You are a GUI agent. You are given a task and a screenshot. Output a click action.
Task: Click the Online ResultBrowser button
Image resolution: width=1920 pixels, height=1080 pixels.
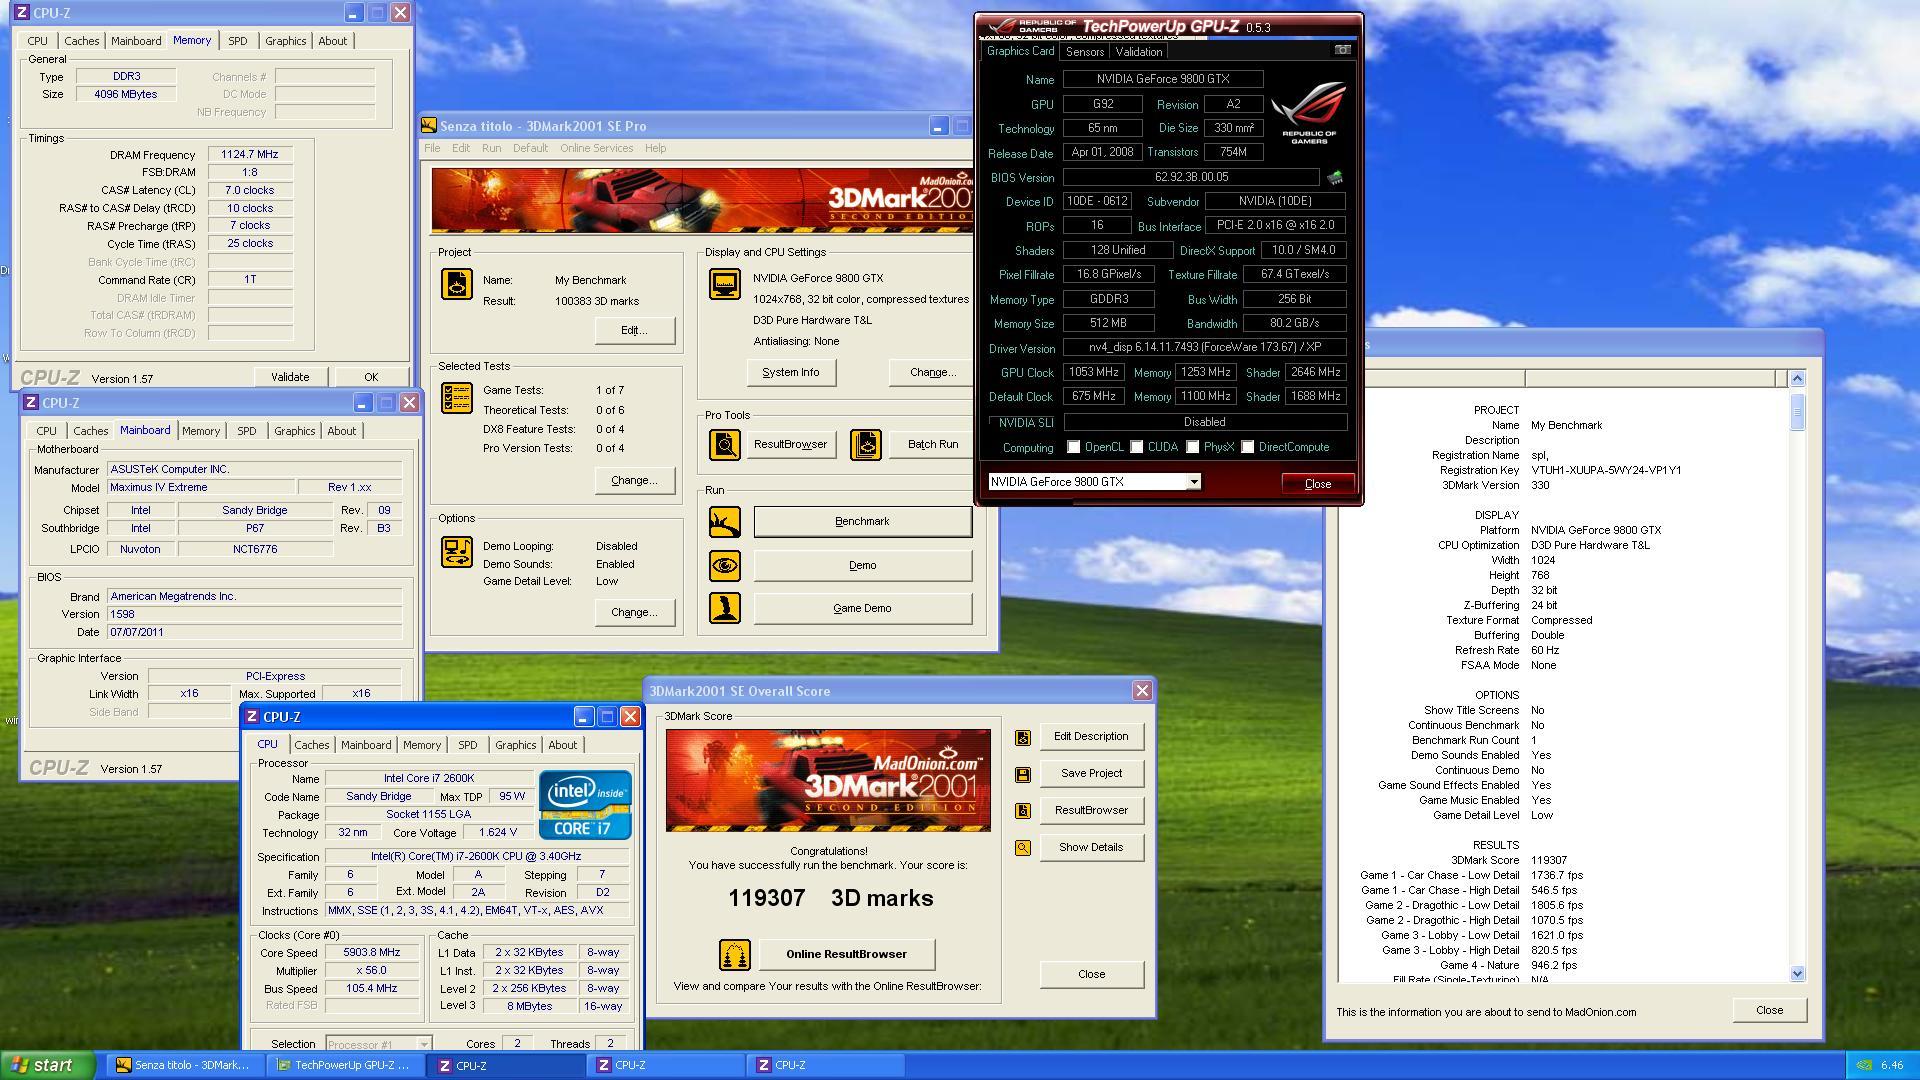(846, 954)
